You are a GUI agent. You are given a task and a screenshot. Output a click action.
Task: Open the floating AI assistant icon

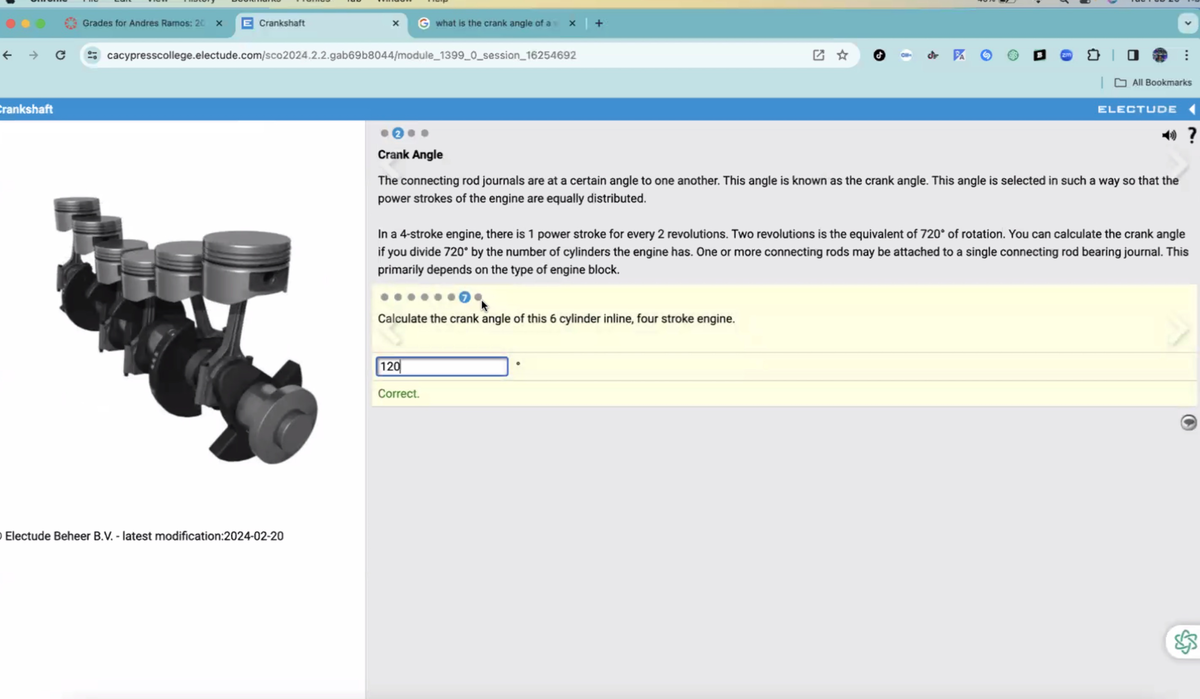(x=1185, y=641)
